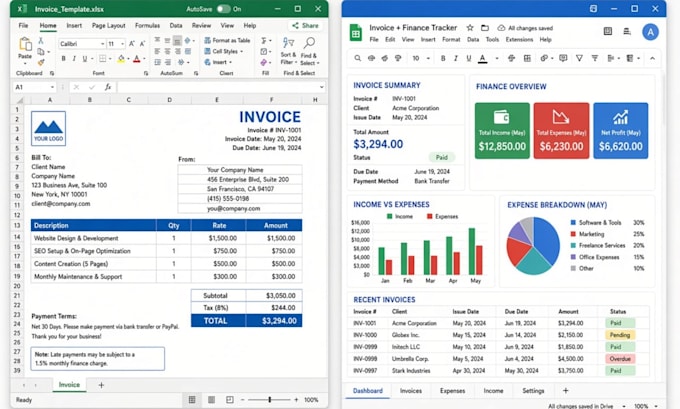Viewport: 680px width, 409px height.
Task: Open the Excel fill color dropdown arrow
Action: coord(128,59)
